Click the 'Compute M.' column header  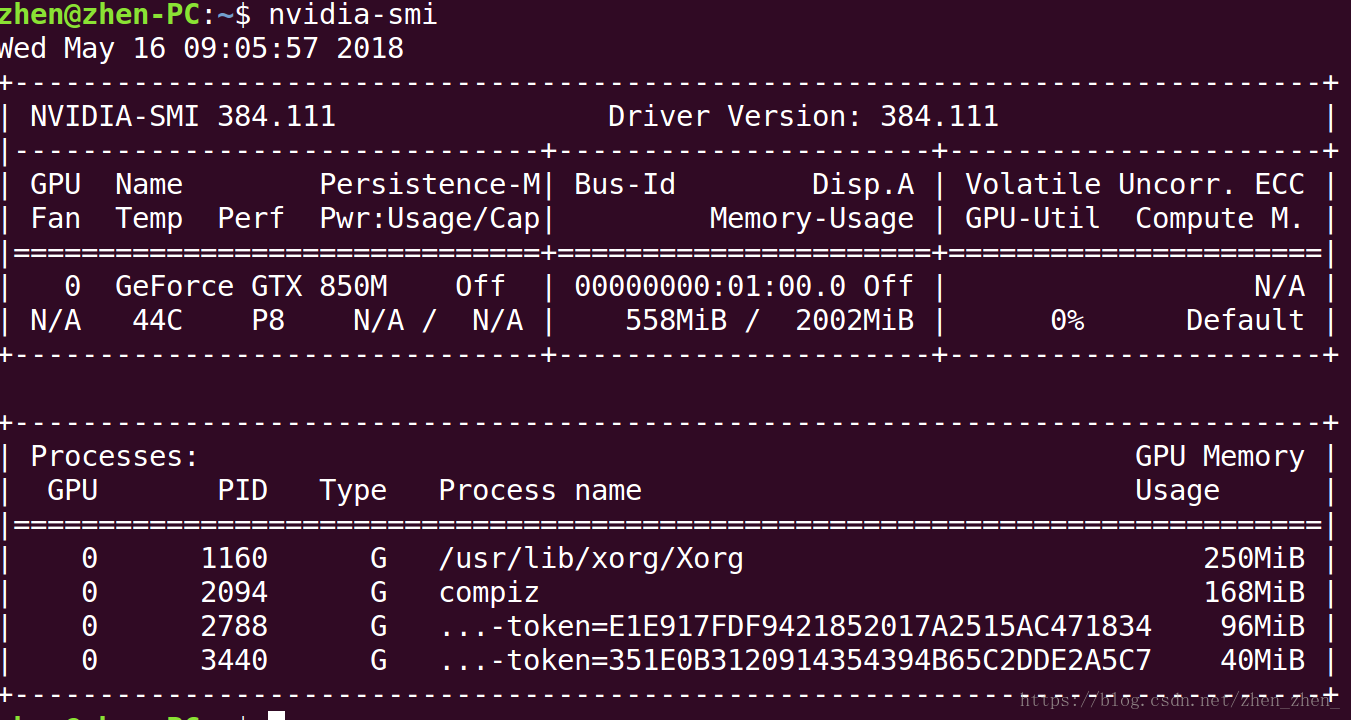pos(1220,218)
